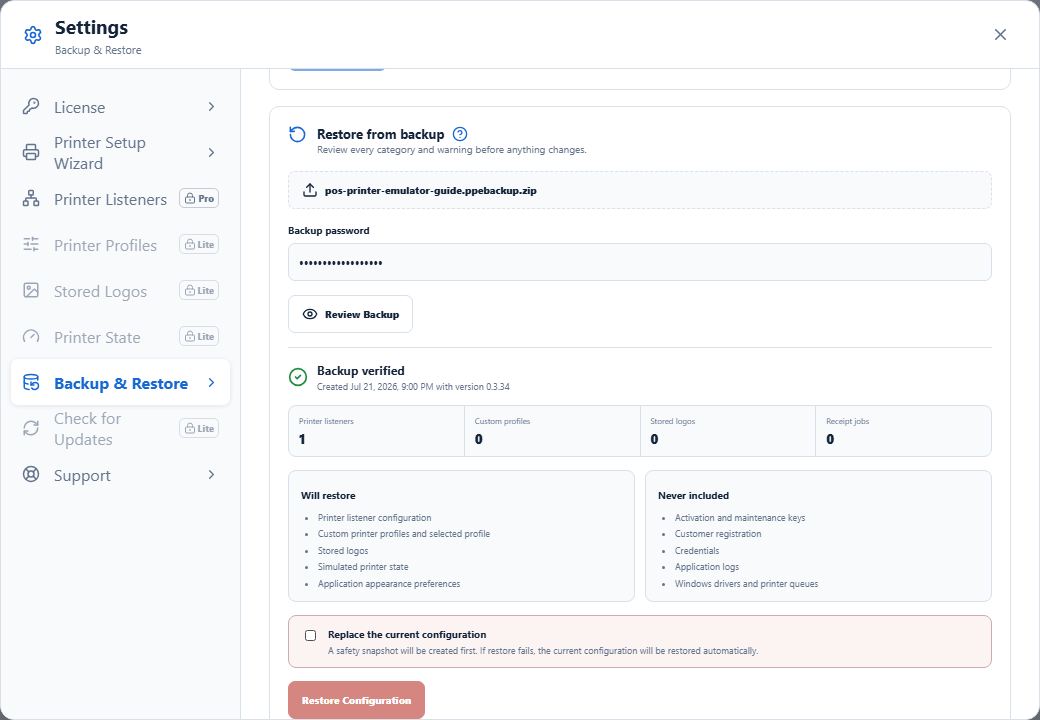This screenshot has height=720, width=1040.
Task: Click 'Application appearance preferences' list item
Action: coord(389,583)
